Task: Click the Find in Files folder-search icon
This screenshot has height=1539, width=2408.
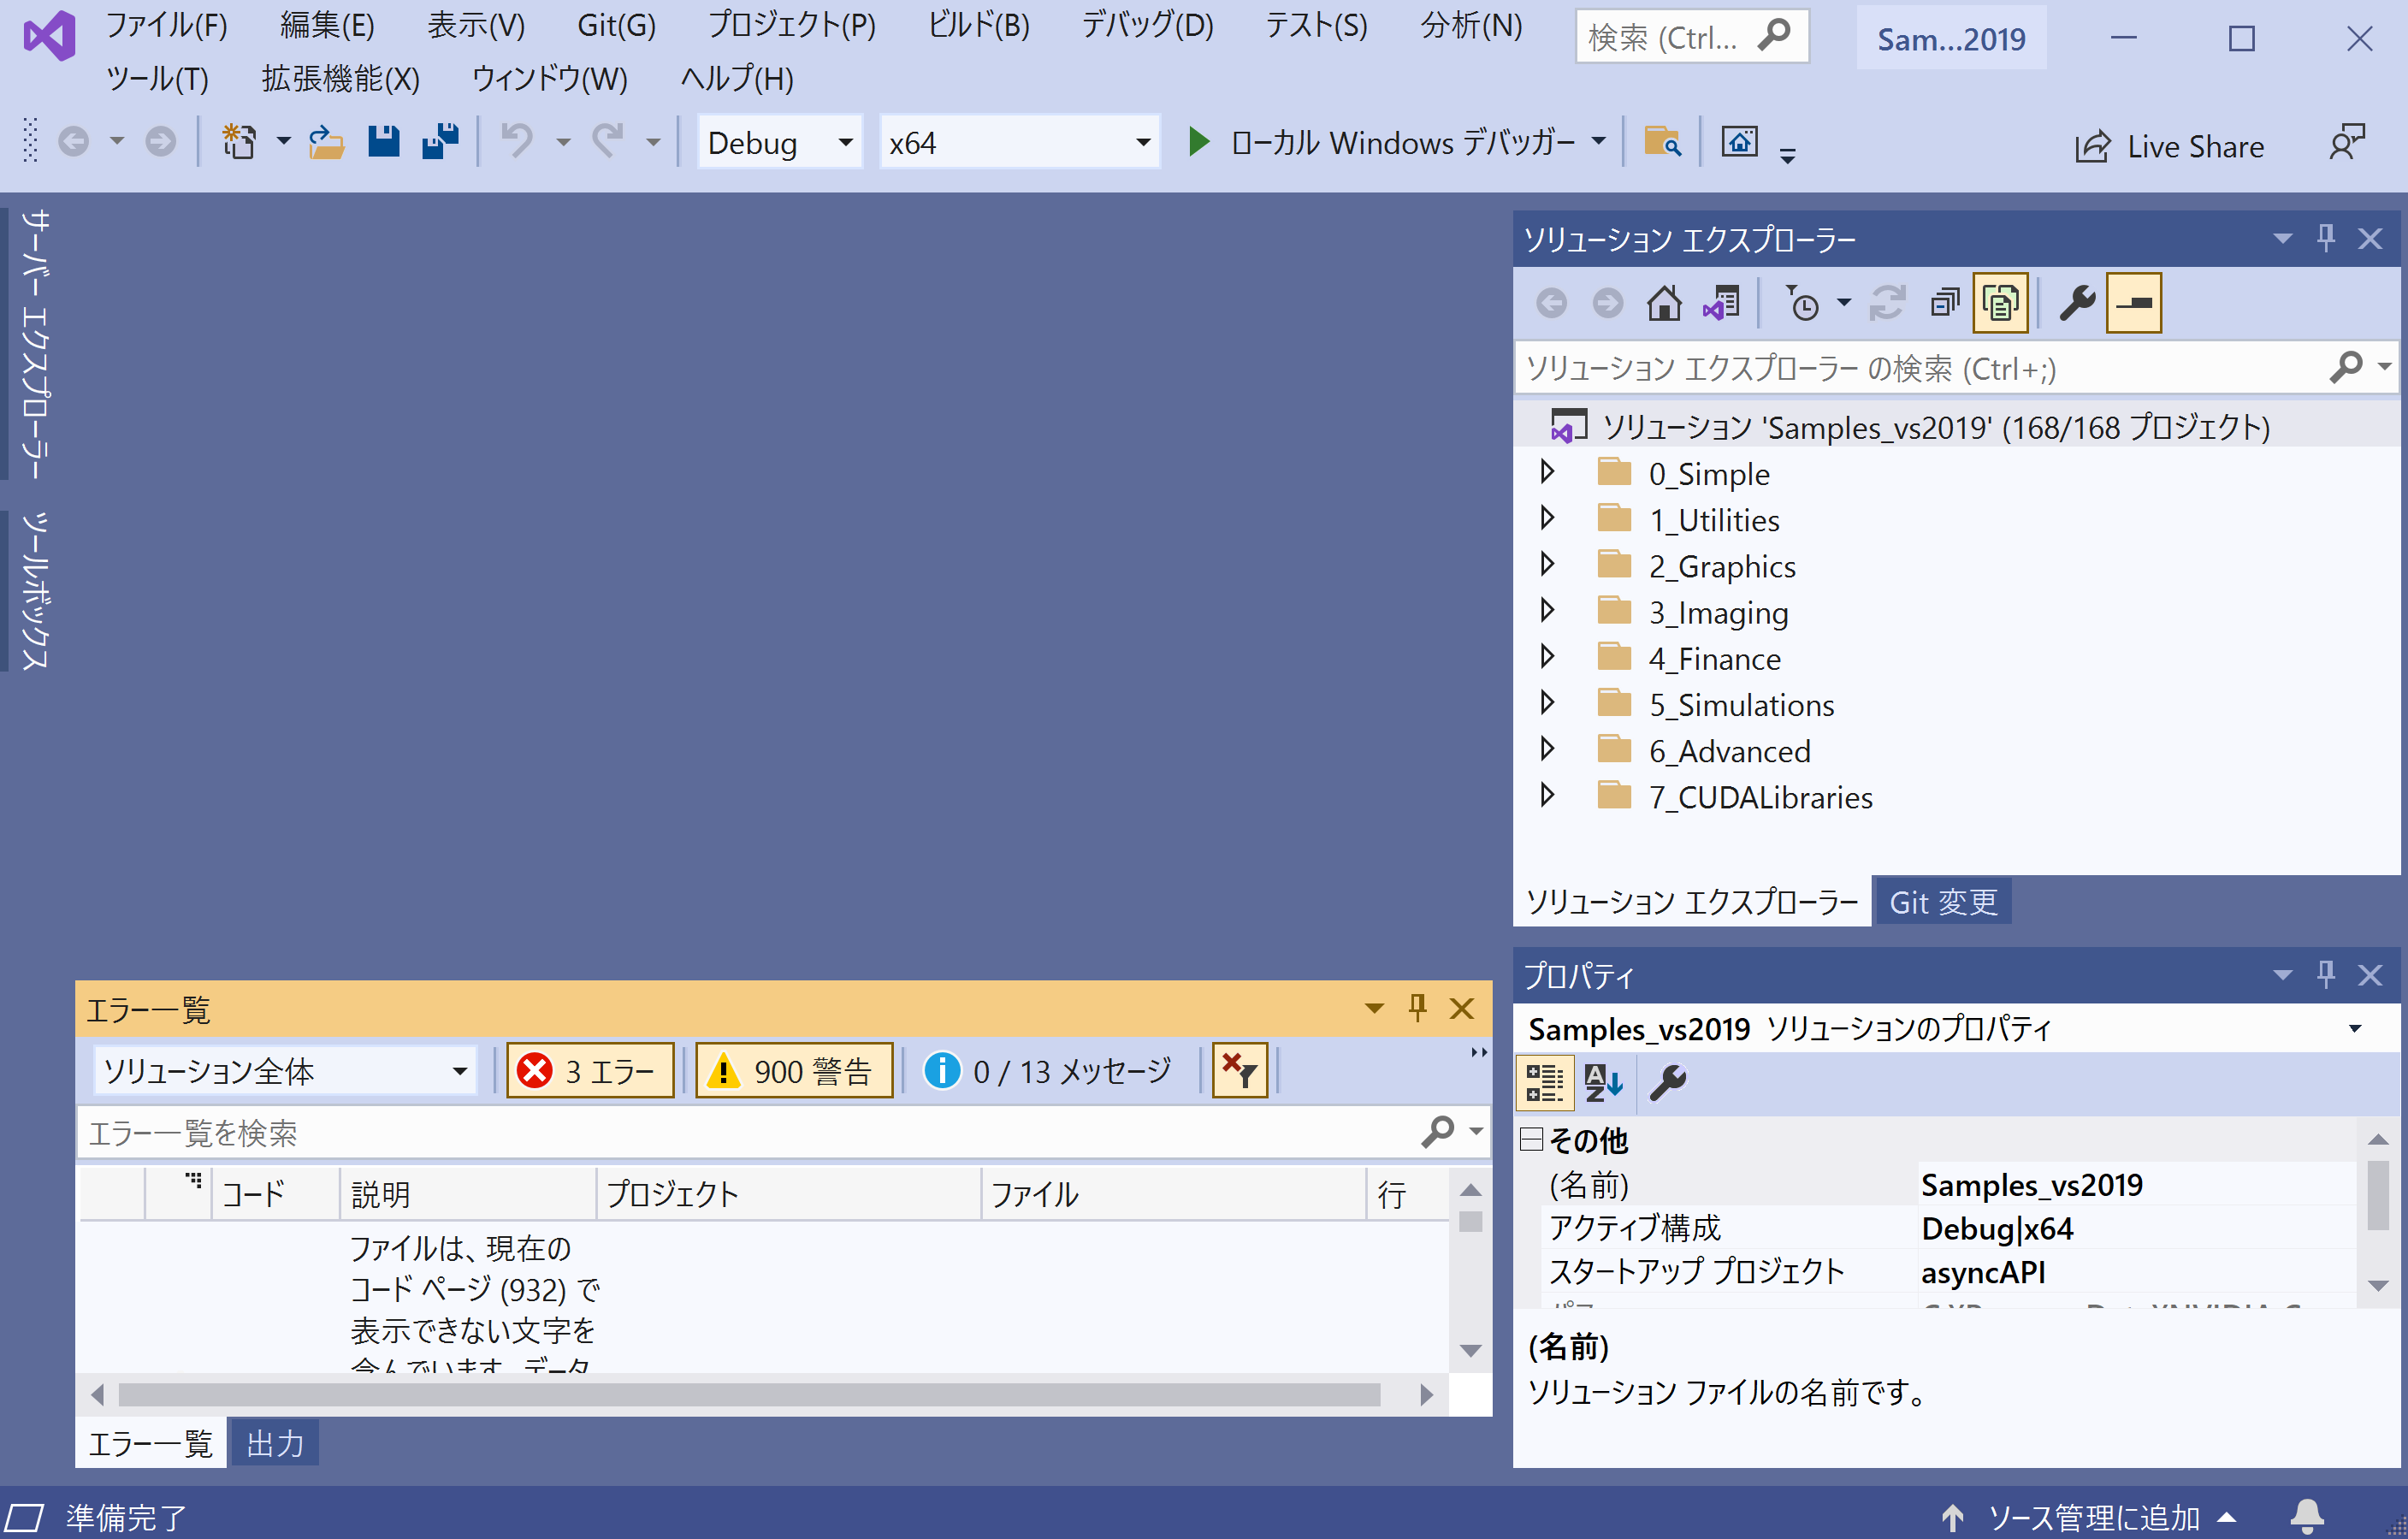Action: click(x=1662, y=142)
